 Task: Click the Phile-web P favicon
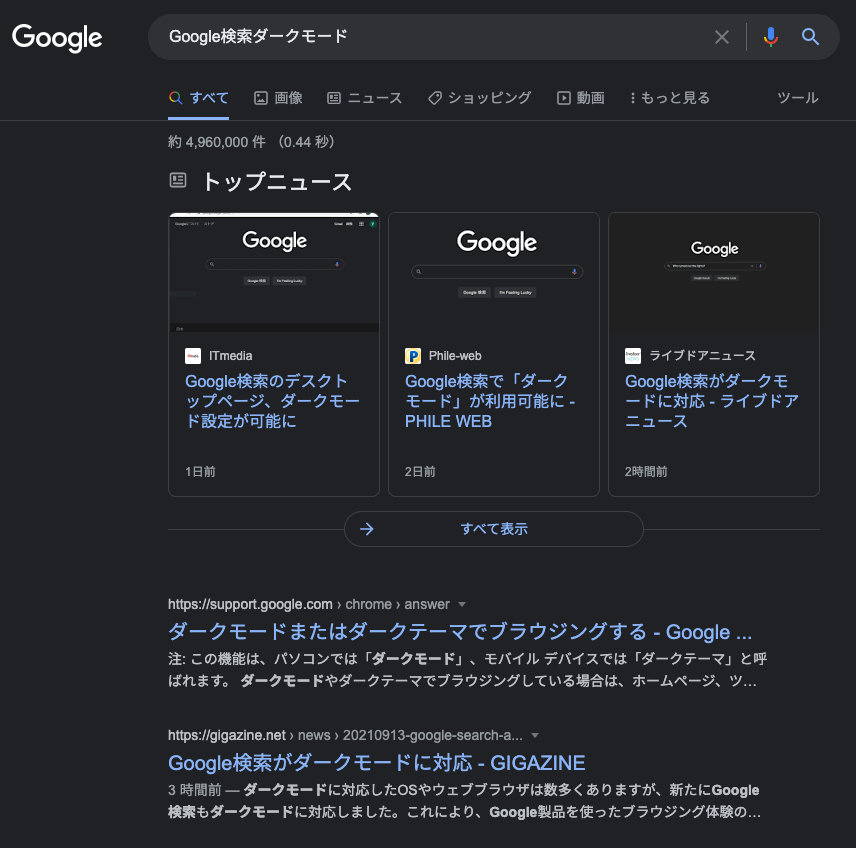click(x=413, y=356)
